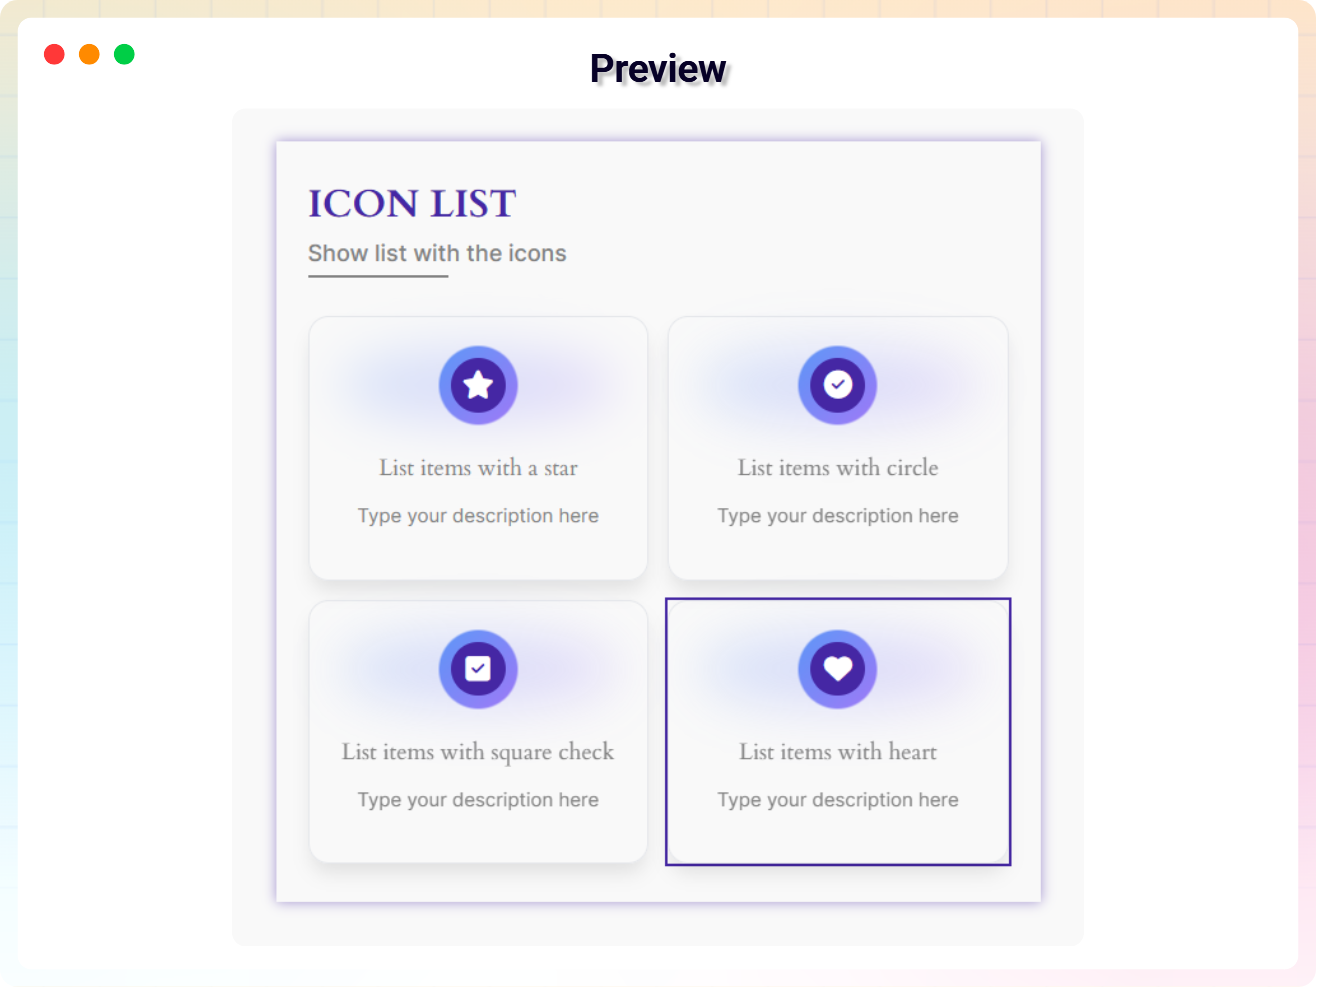Click the square check icon
The image size is (1317, 987).
click(x=478, y=669)
